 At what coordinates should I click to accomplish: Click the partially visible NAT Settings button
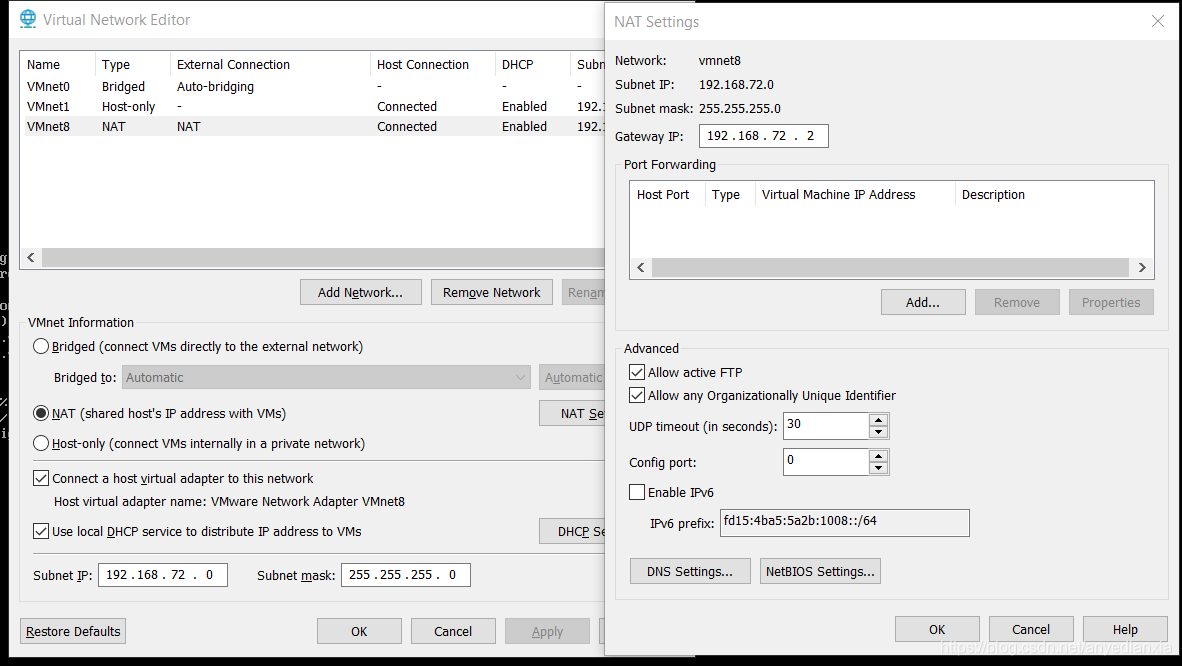coord(572,413)
